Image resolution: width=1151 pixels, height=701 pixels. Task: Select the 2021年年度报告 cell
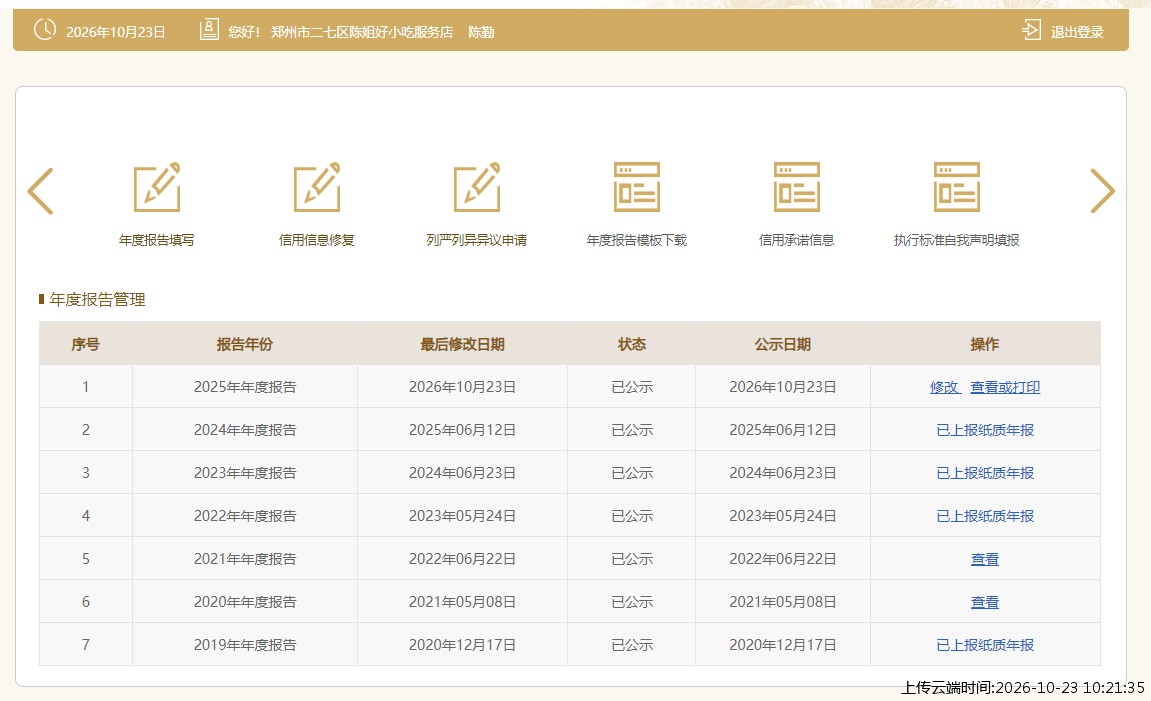click(x=245, y=559)
